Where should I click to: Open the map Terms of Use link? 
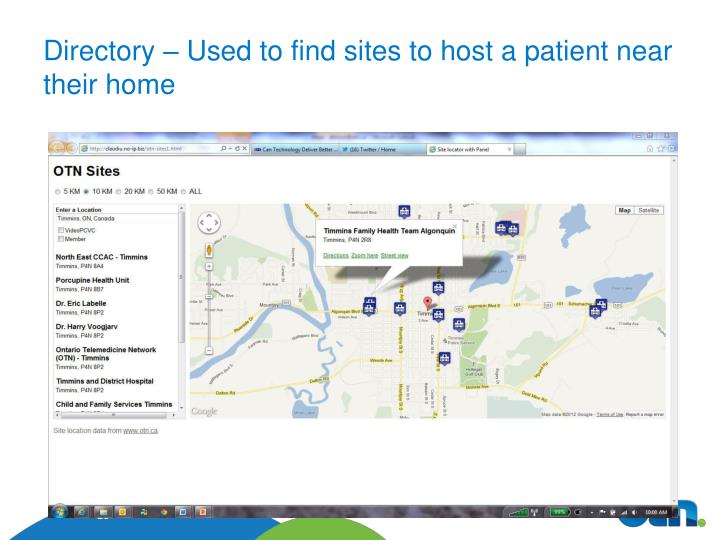610,414
